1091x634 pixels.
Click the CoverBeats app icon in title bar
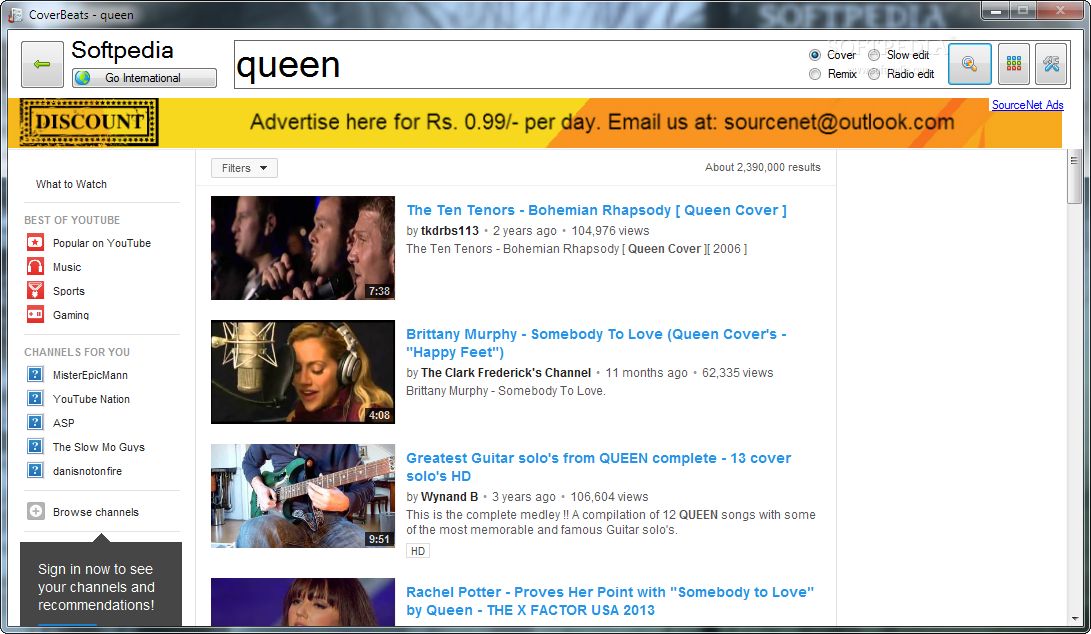point(15,15)
